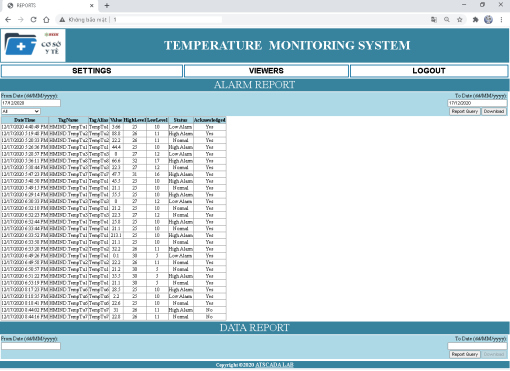Run Report Query in Data Report
The height and width of the screenshot is (371, 510).
pyautogui.click(x=465, y=354)
